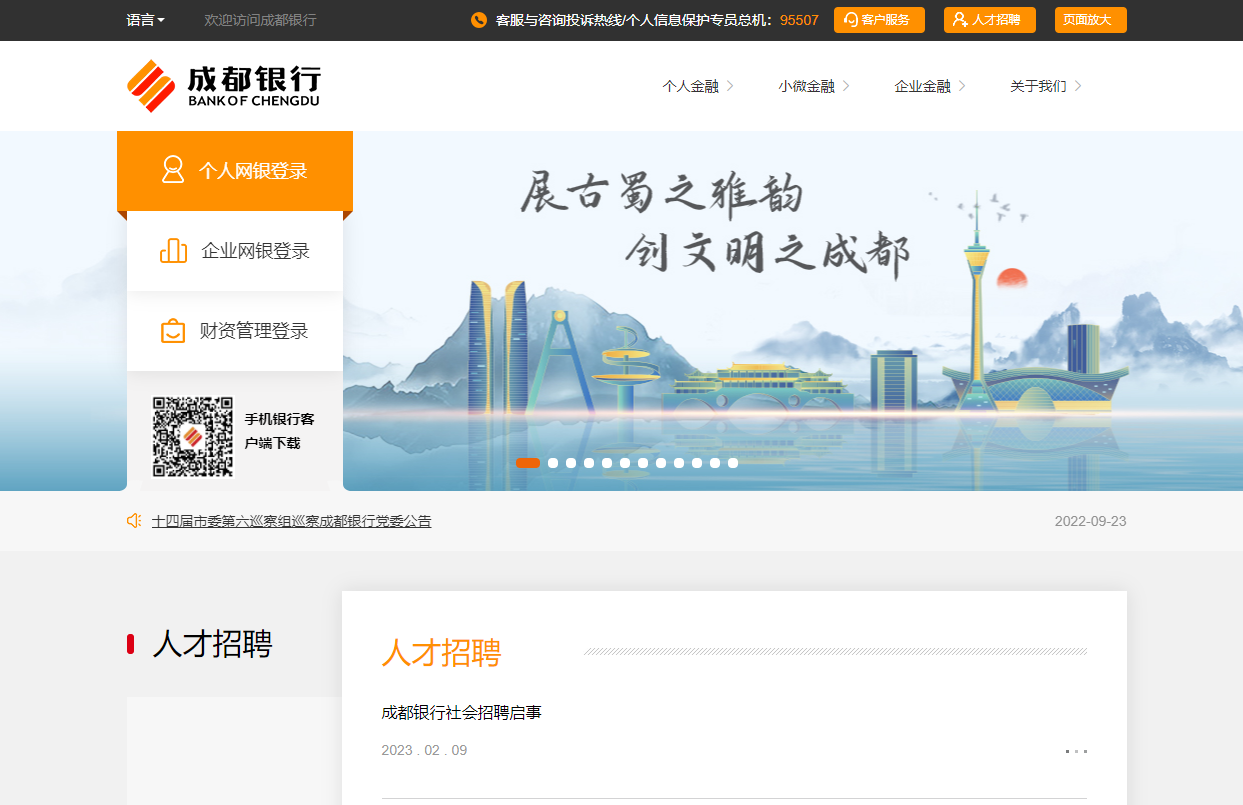1243x805 pixels.
Task: Click 手机银行客户端下载 text
Action: click(280, 431)
